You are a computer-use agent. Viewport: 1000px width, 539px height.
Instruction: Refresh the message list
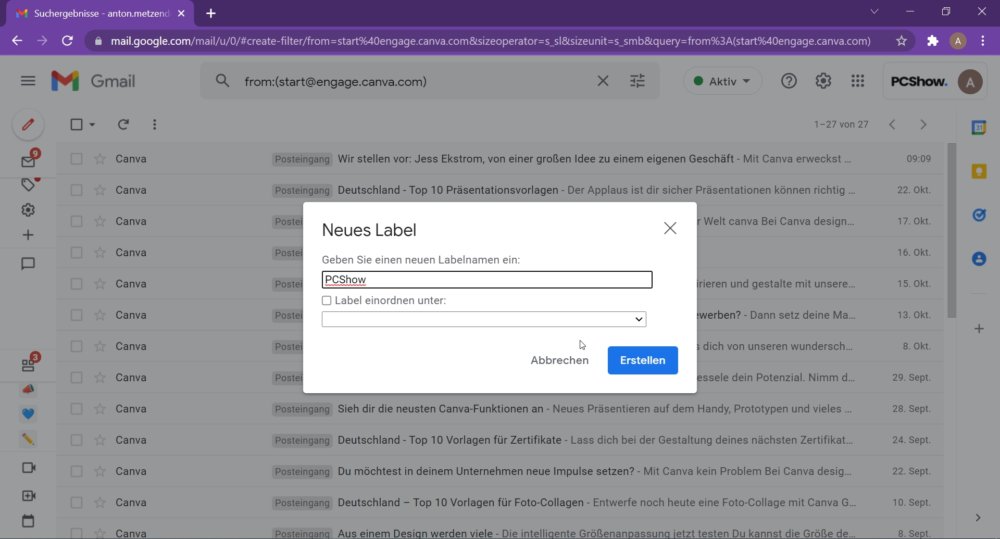123,124
